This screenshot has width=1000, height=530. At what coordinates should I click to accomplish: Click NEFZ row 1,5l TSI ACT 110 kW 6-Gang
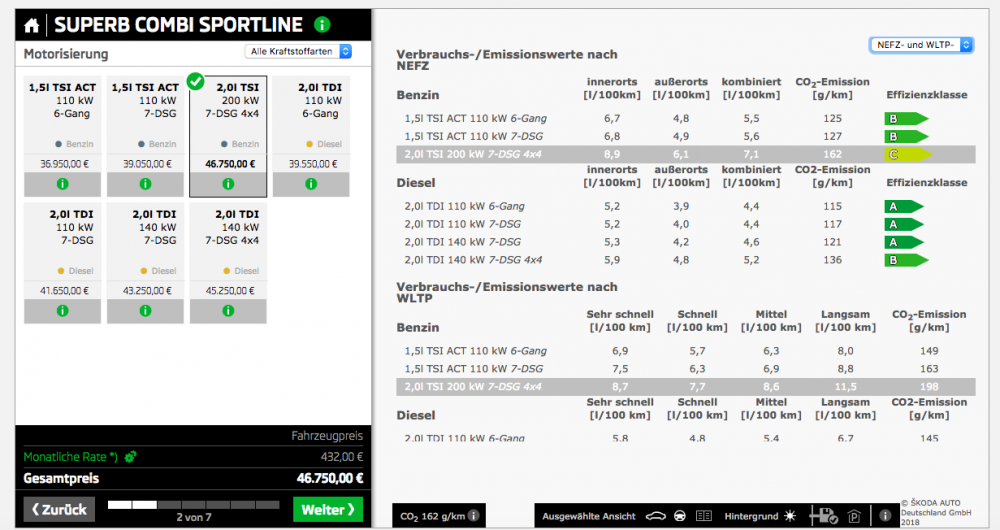[x=686, y=119]
